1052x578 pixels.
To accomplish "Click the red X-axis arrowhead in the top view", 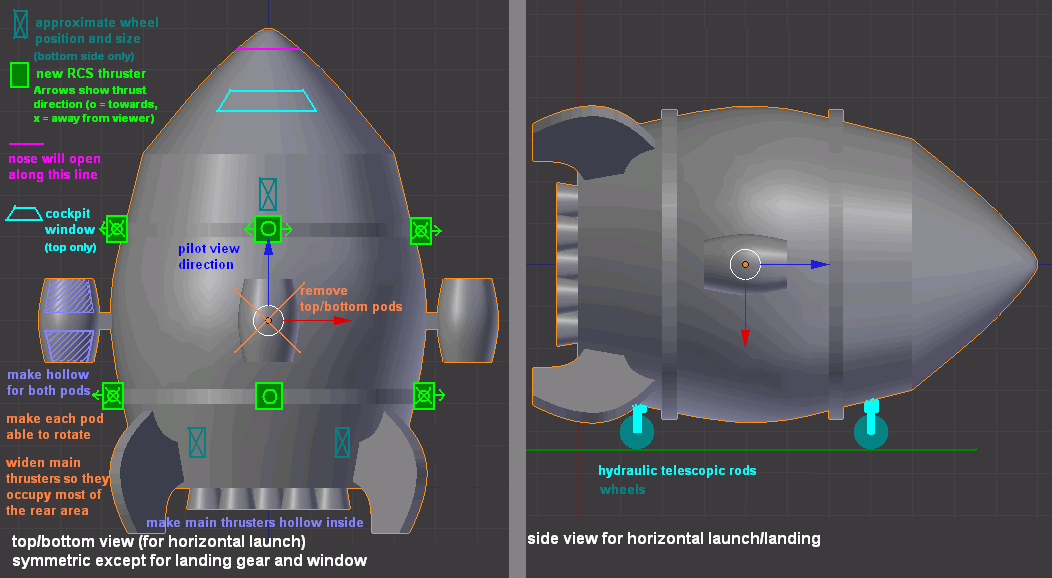I will click(342, 321).
